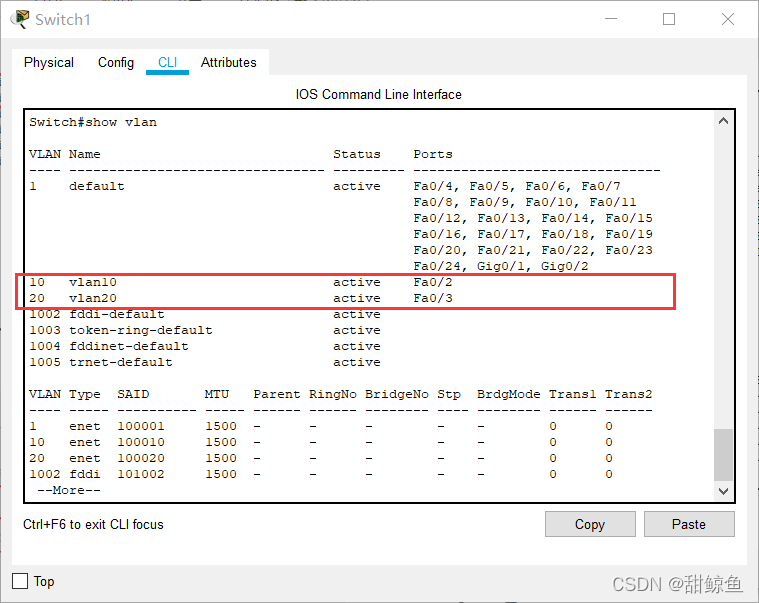Viewport: 759px width, 603px height.
Task: Click the 'Gig0/1' port entry
Action: (503, 266)
